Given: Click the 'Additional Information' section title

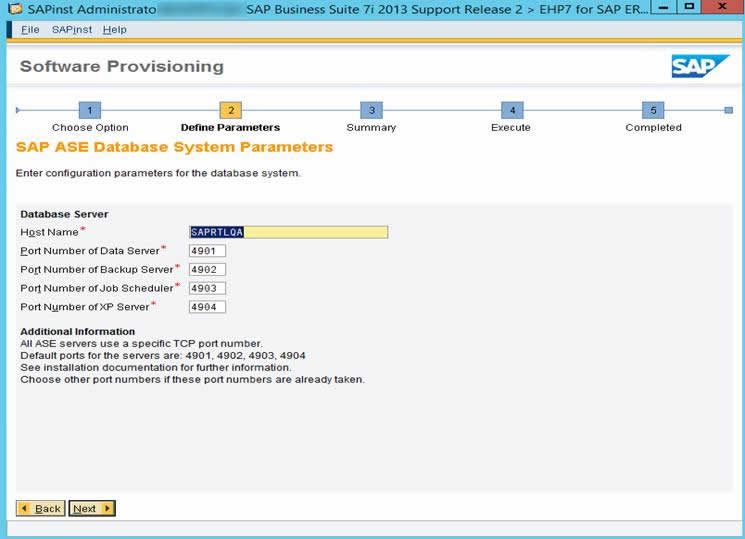Looking at the screenshot, I should click(77, 331).
